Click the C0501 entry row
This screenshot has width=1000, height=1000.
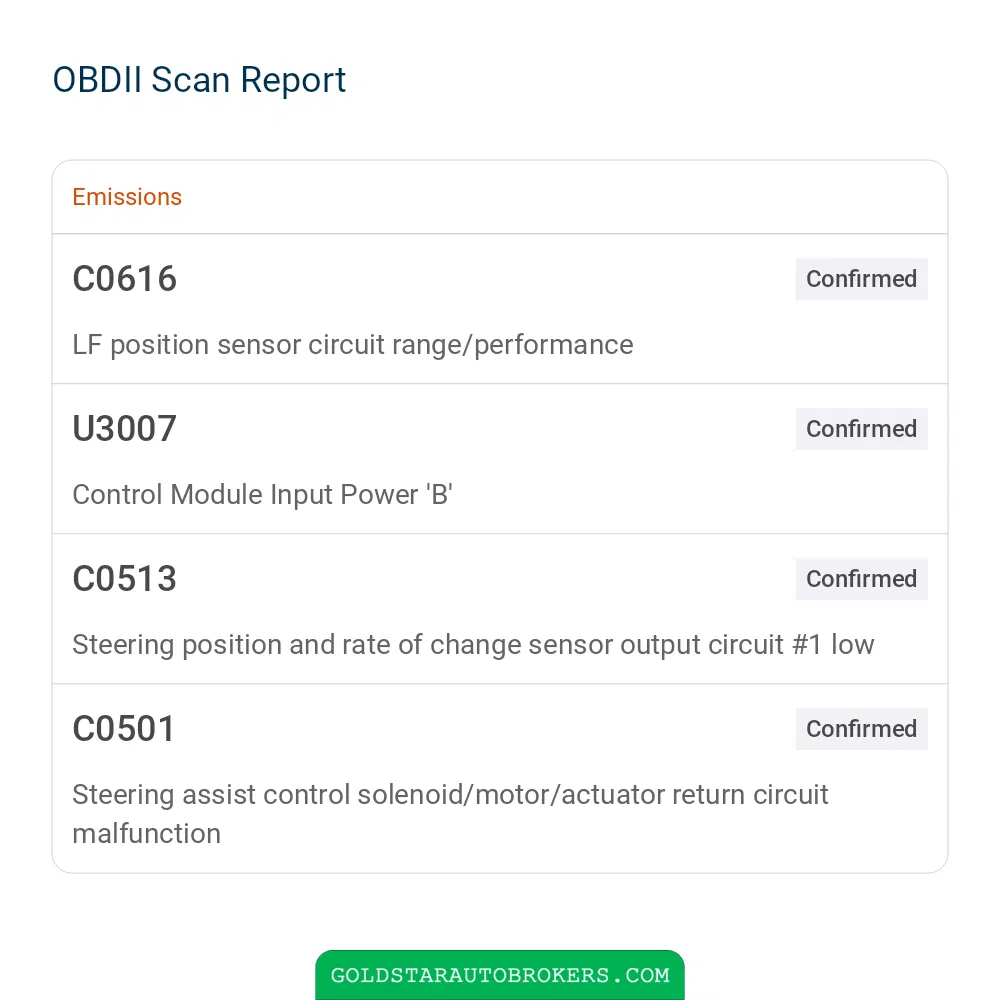click(500, 778)
